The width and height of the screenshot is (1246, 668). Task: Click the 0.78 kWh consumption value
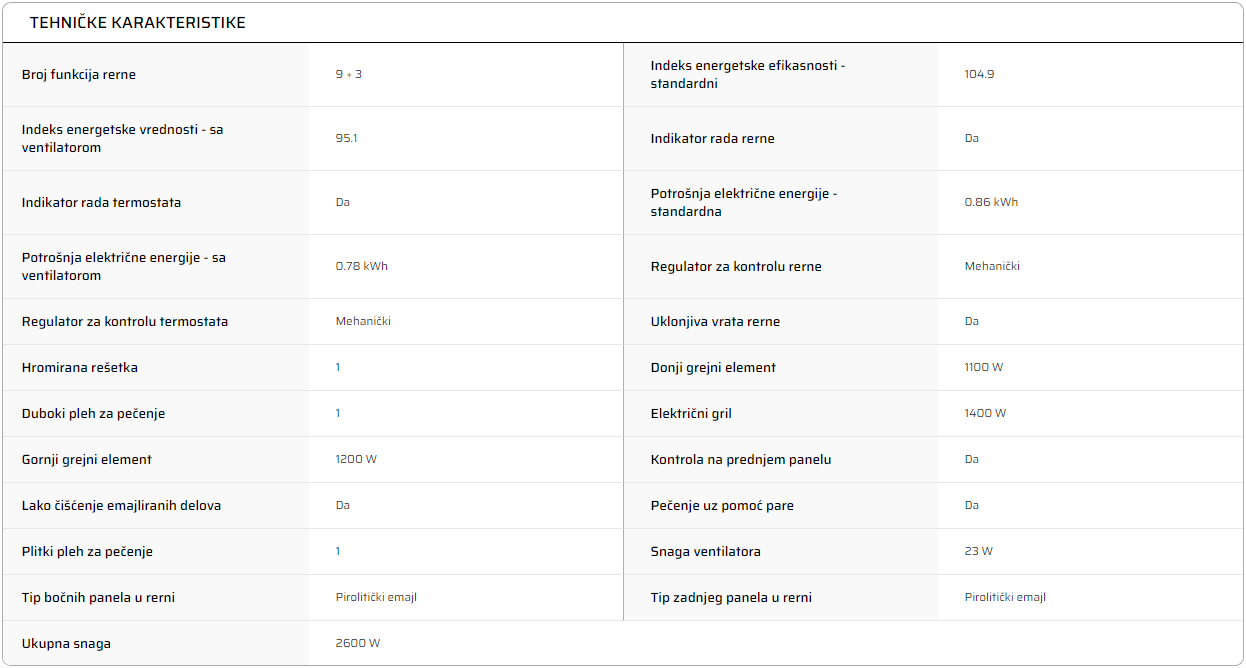click(362, 267)
